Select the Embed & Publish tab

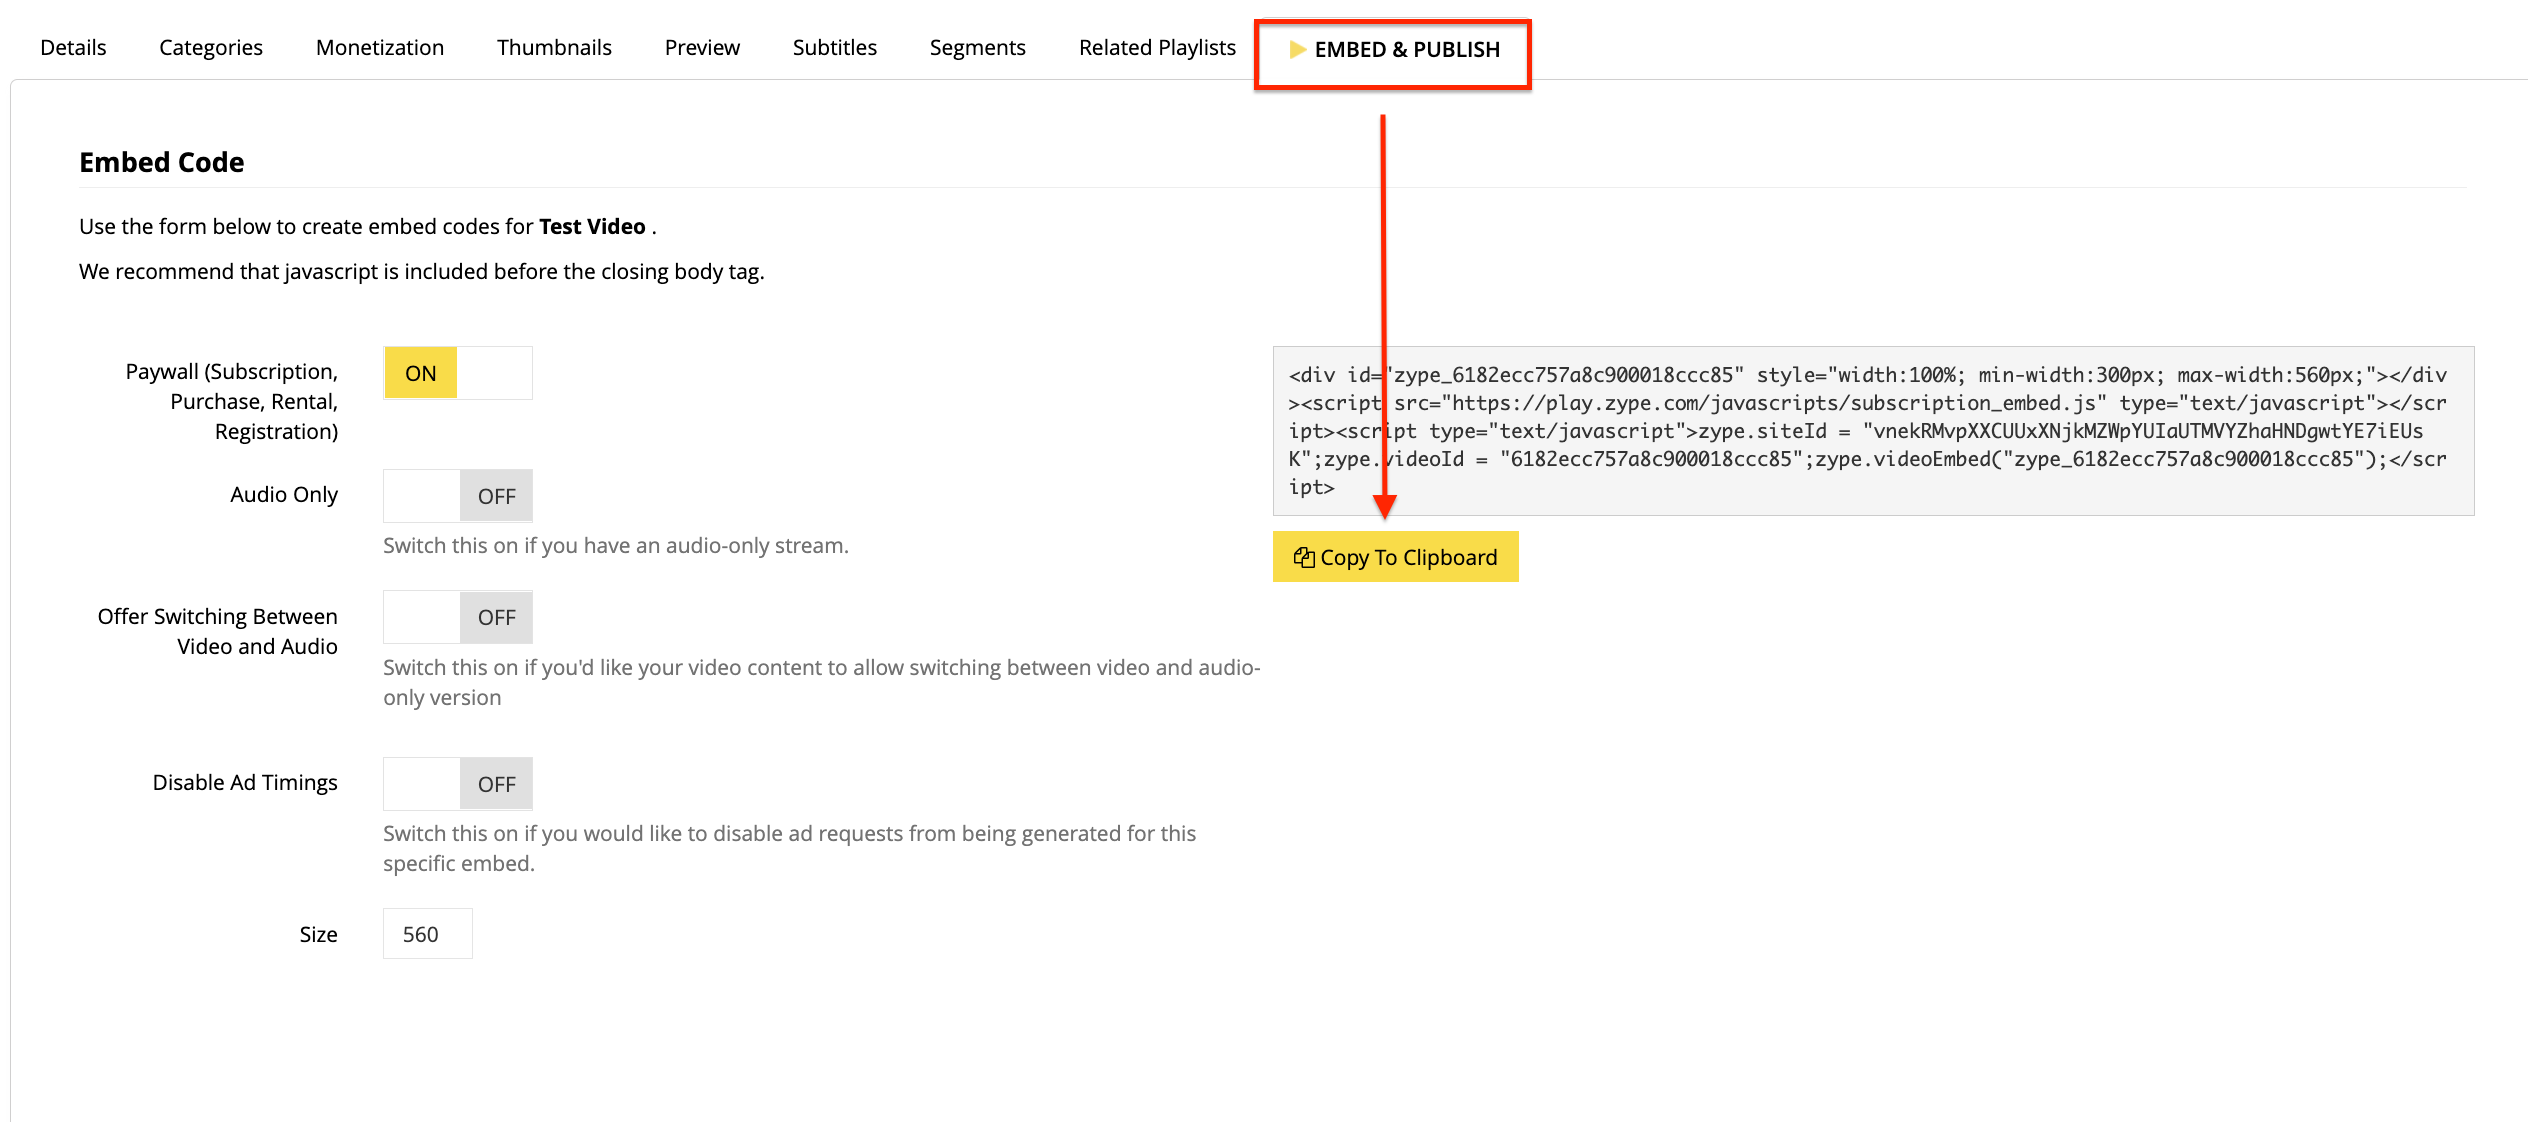(1394, 49)
